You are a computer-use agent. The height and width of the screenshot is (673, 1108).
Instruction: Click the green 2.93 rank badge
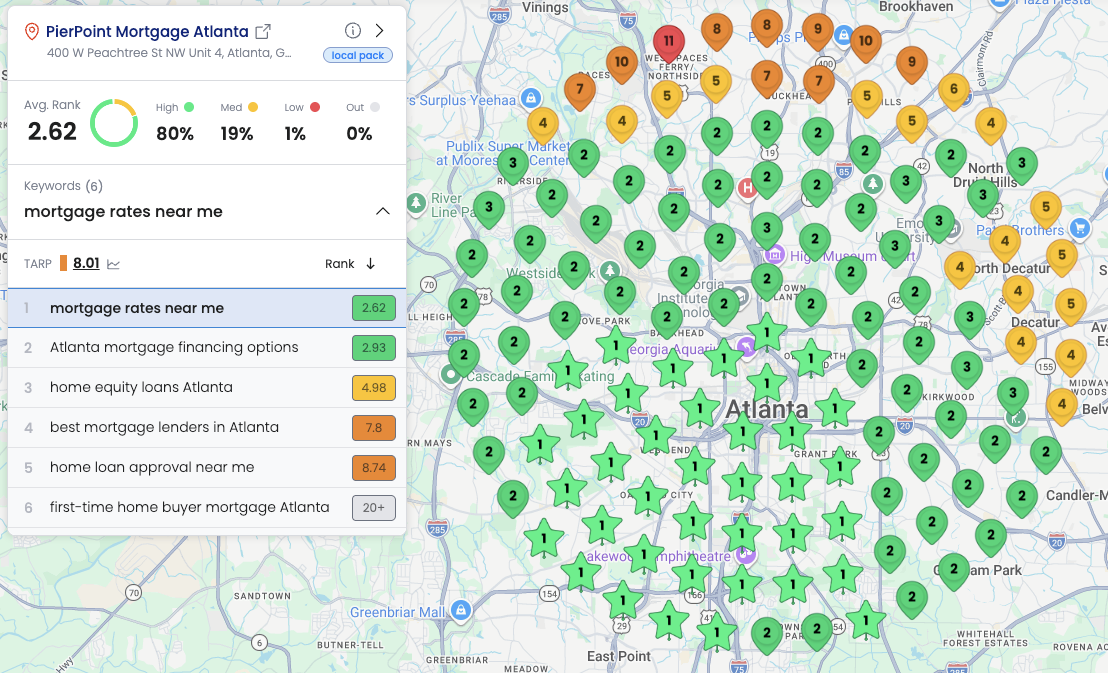(x=374, y=348)
